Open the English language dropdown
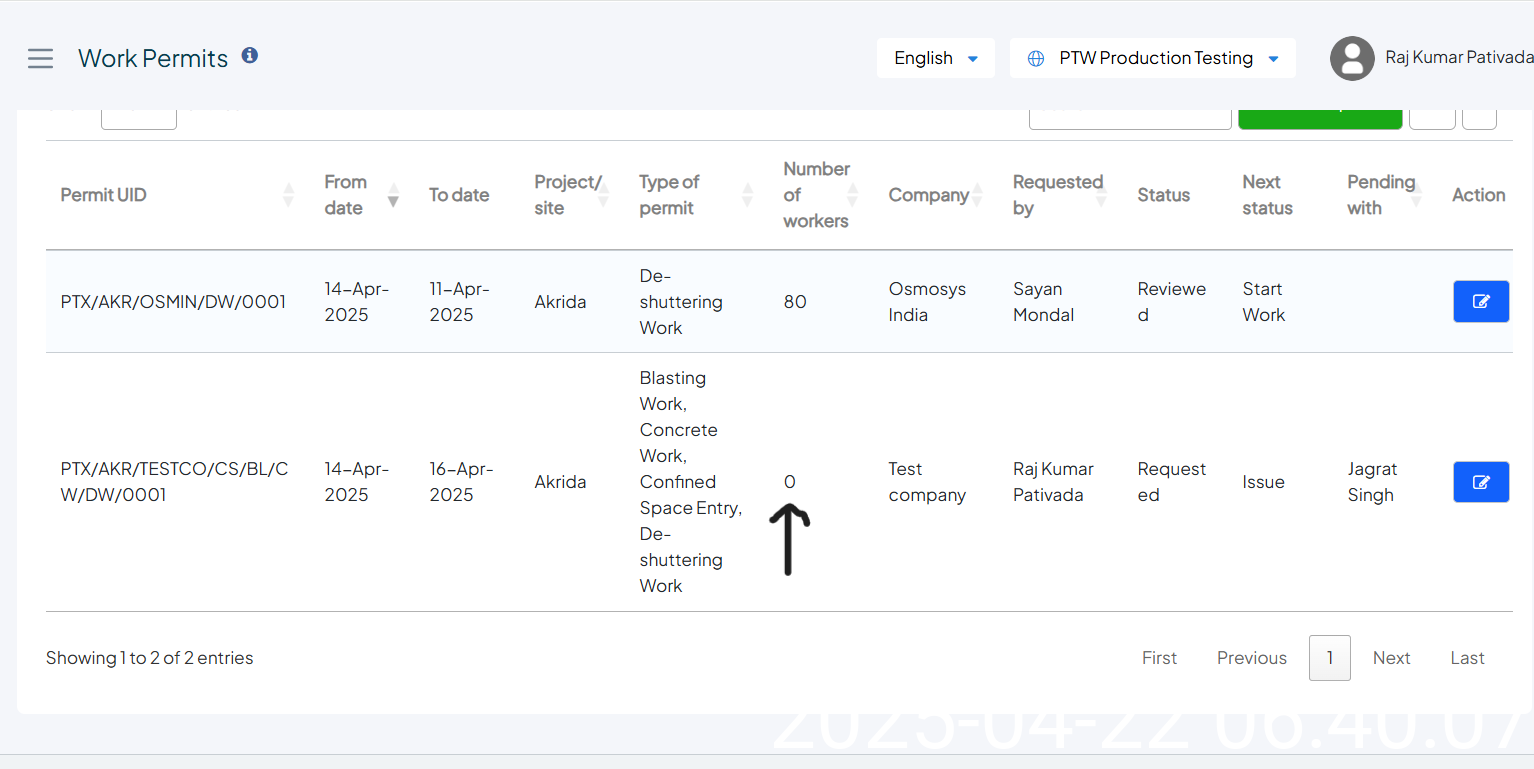Viewport: 1534px width, 769px height. point(935,59)
